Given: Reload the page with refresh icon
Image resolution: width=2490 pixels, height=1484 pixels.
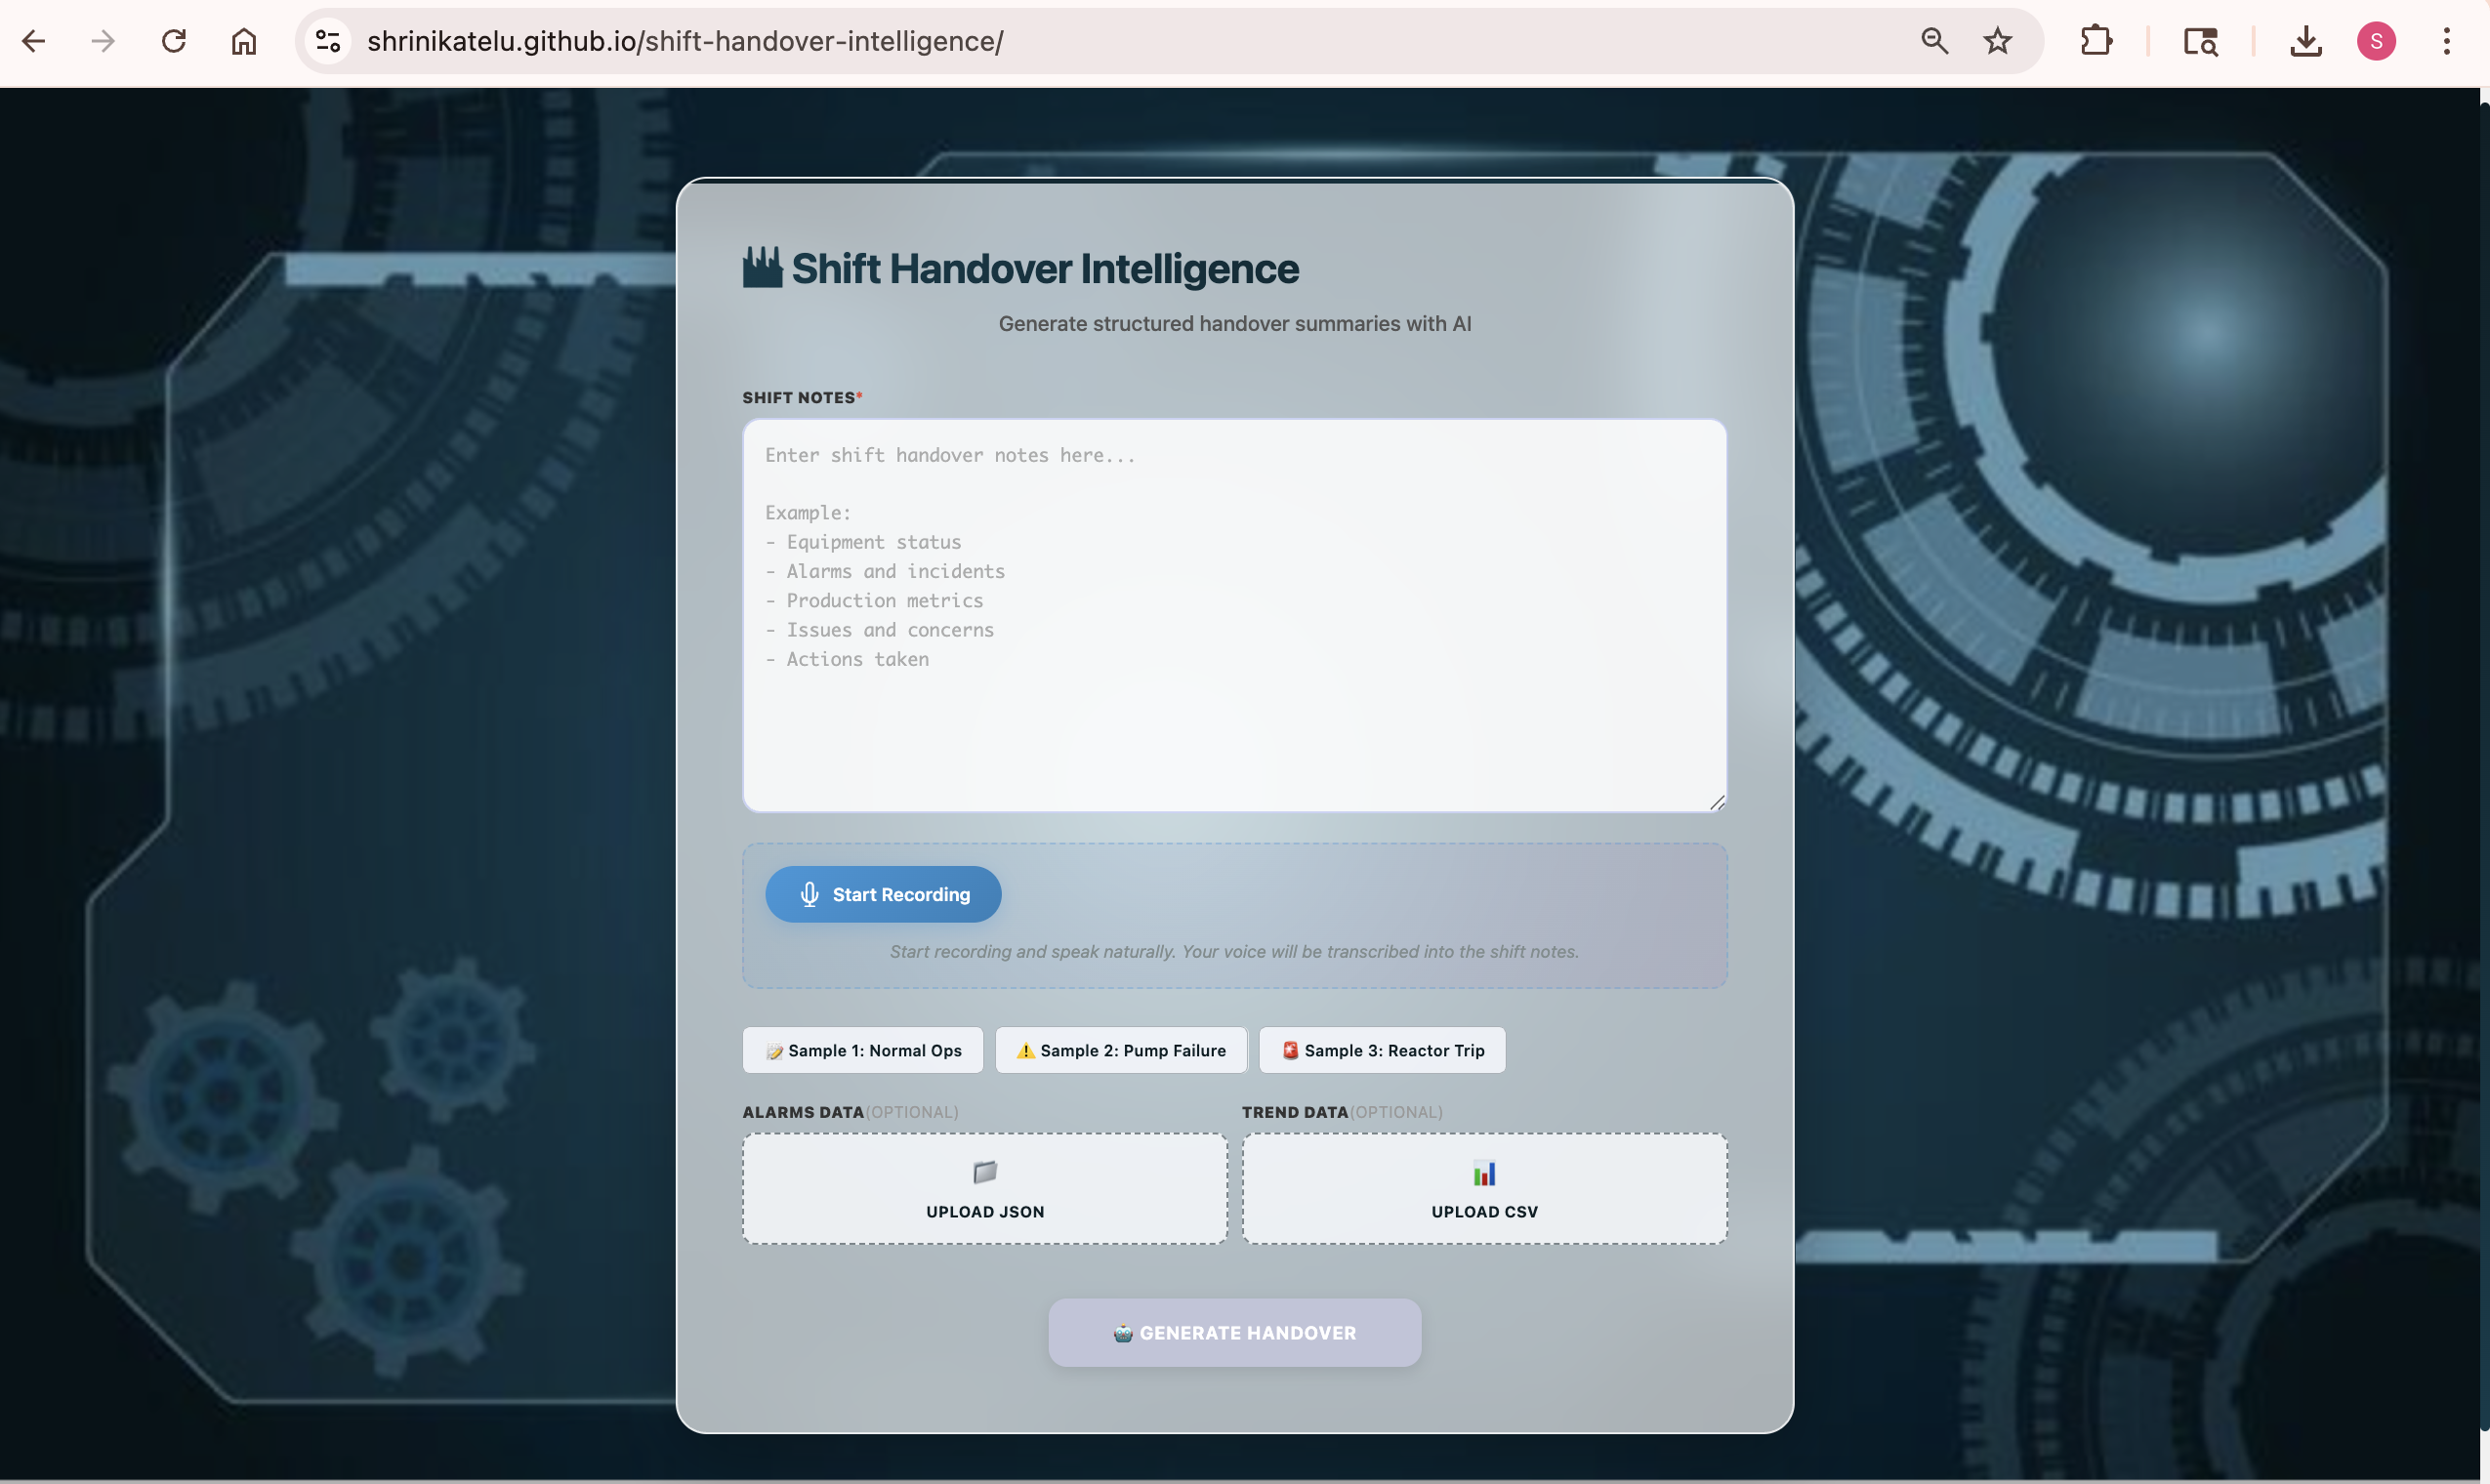Looking at the screenshot, I should [174, 41].
